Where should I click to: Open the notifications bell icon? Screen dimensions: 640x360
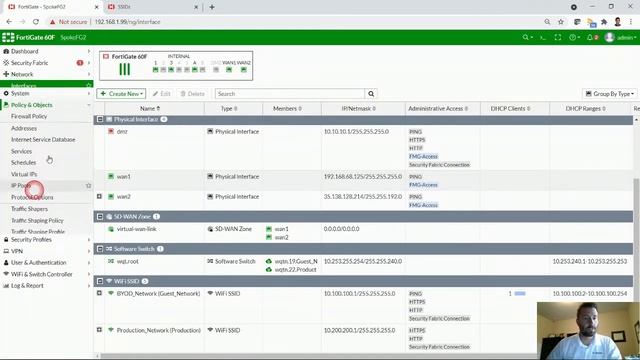pyautogui.click(x=592, y=37)
